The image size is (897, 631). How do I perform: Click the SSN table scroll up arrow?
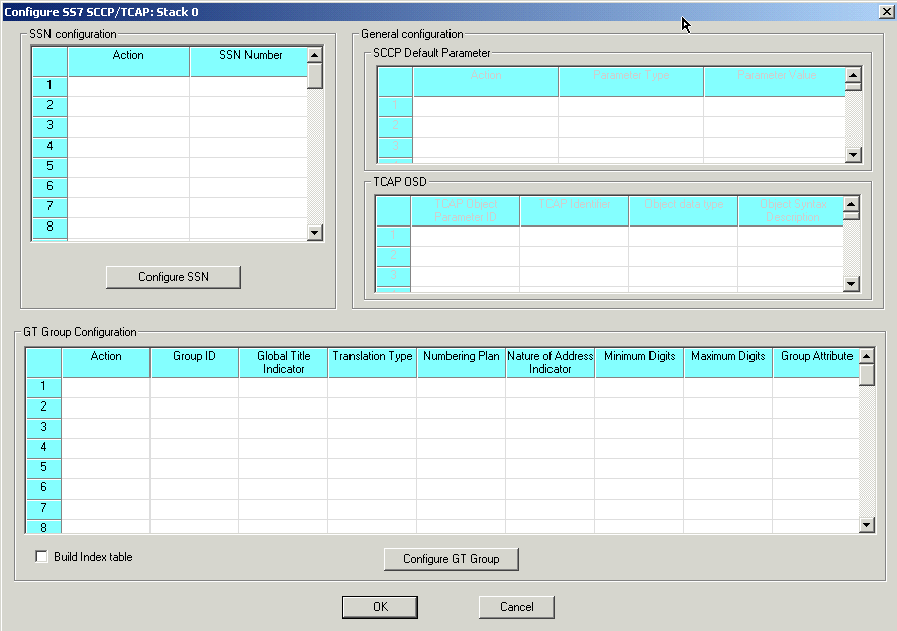point(315,56)
